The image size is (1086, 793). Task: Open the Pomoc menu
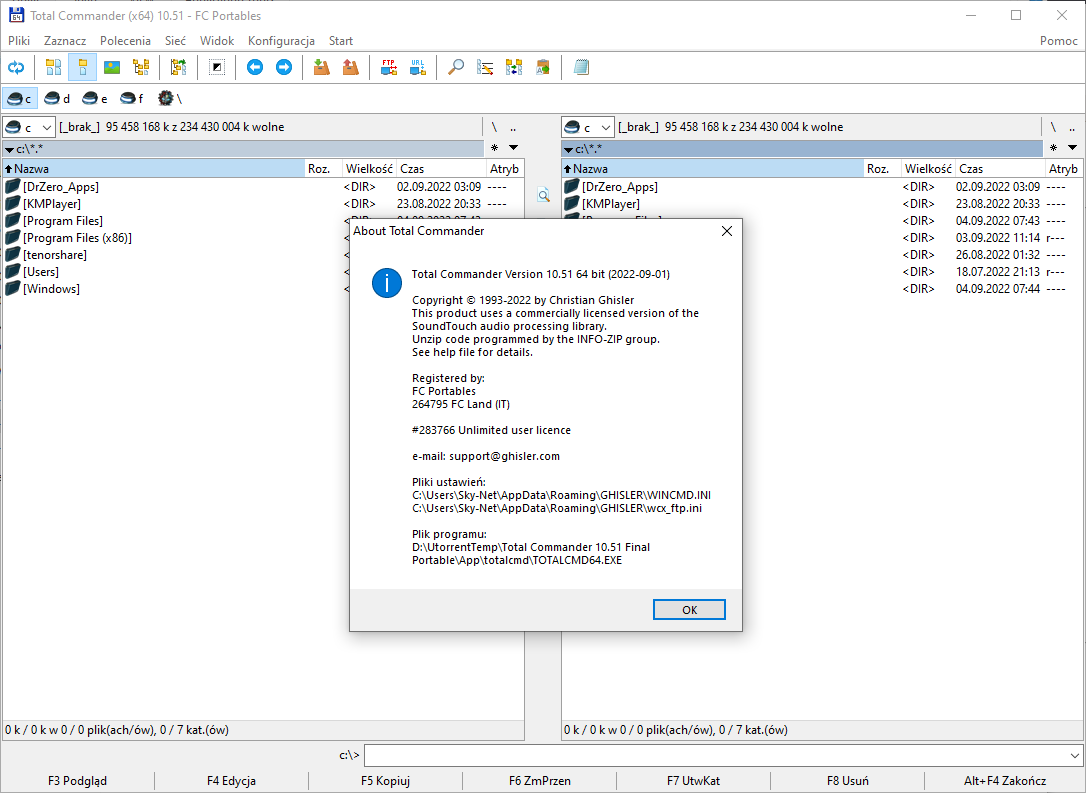click(1058, 41)
